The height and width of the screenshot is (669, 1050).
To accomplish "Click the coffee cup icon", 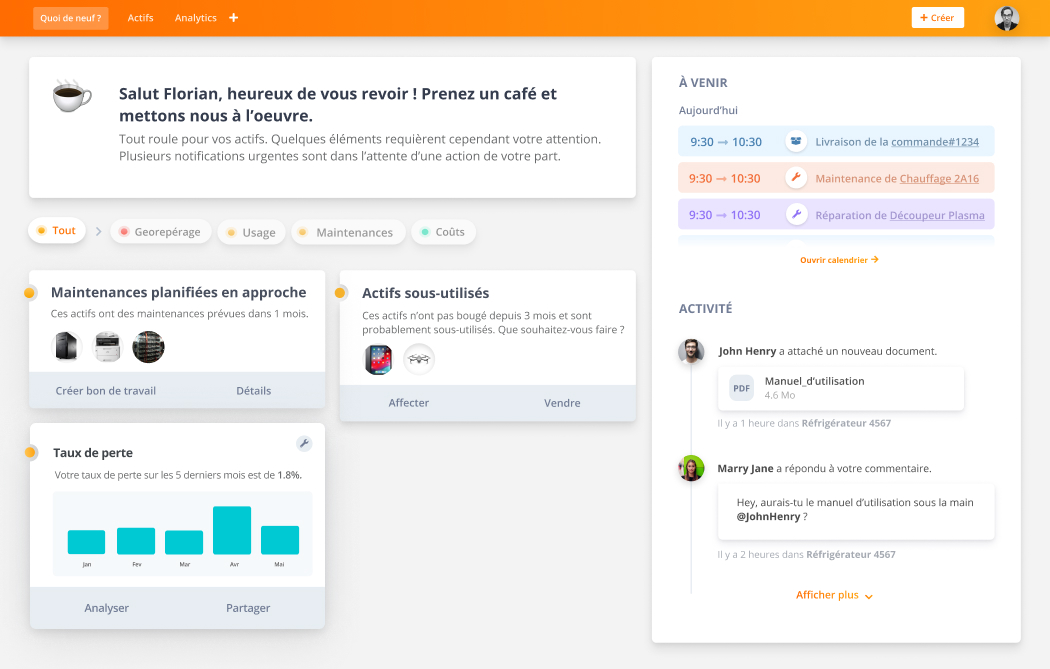I will pyautogui.click(x=72, y=96).
